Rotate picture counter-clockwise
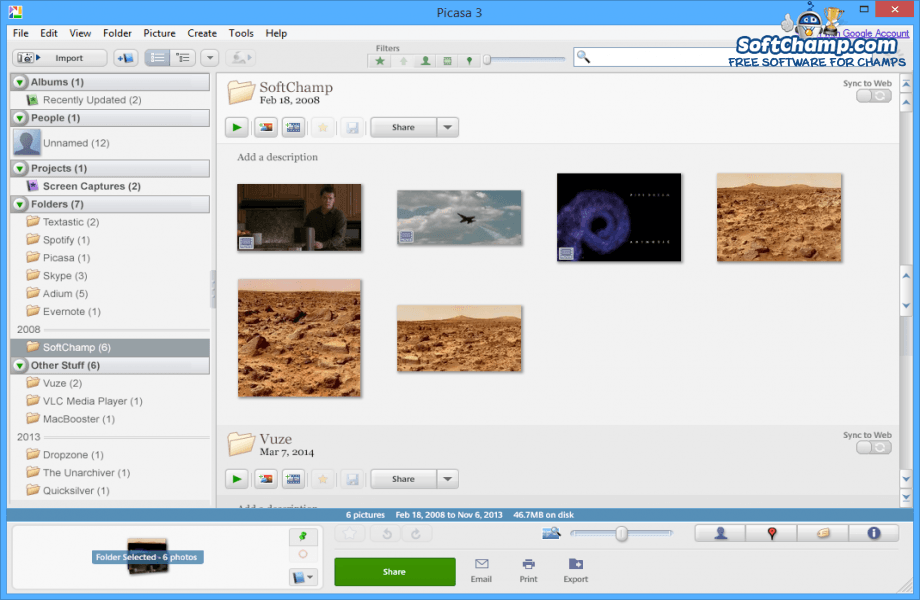 point(387,534)
